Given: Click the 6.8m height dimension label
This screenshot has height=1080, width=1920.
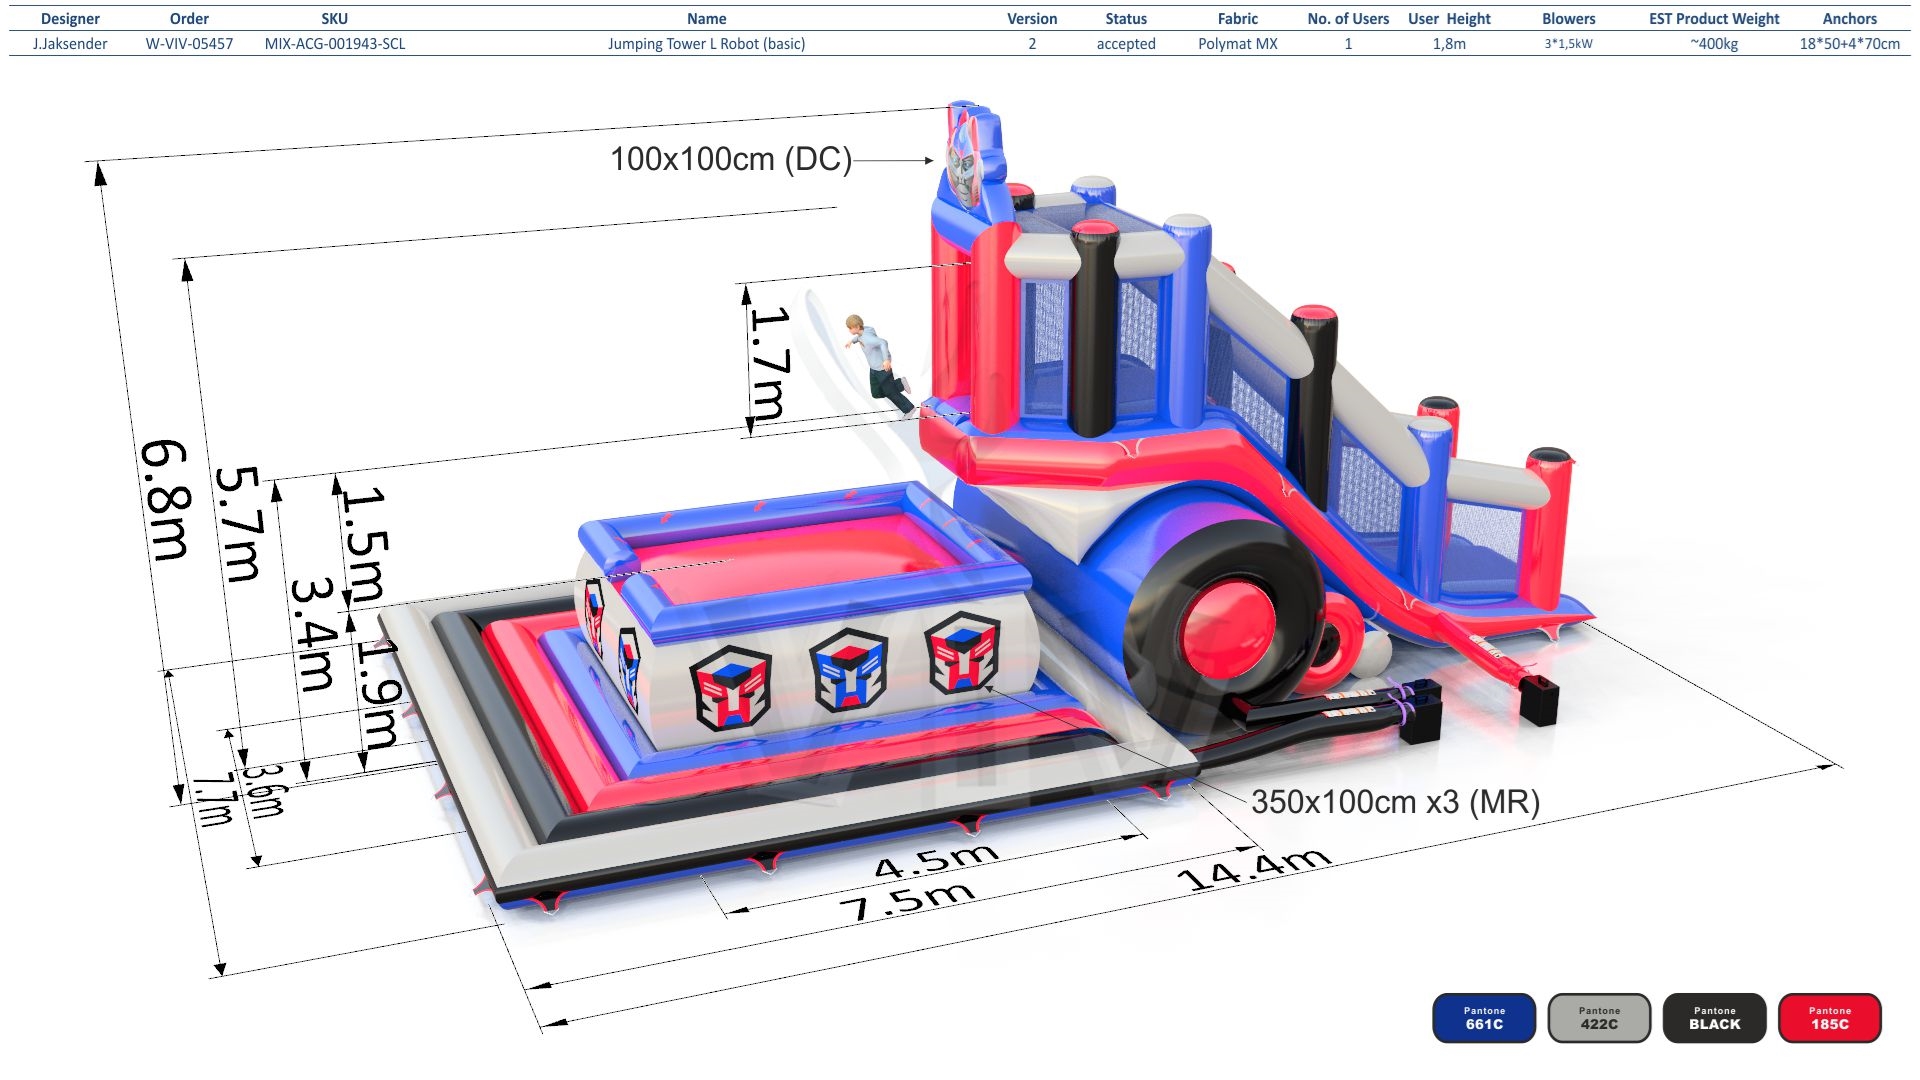Looking at the screenshot, I should (165, 500).
